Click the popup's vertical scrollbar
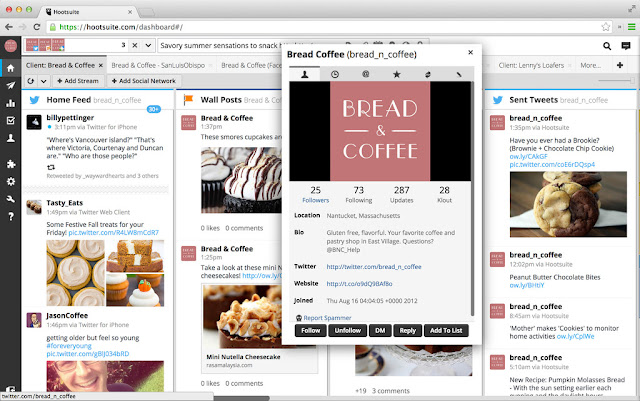The height and width of the screenshot is (401, 640). point(472,198)
